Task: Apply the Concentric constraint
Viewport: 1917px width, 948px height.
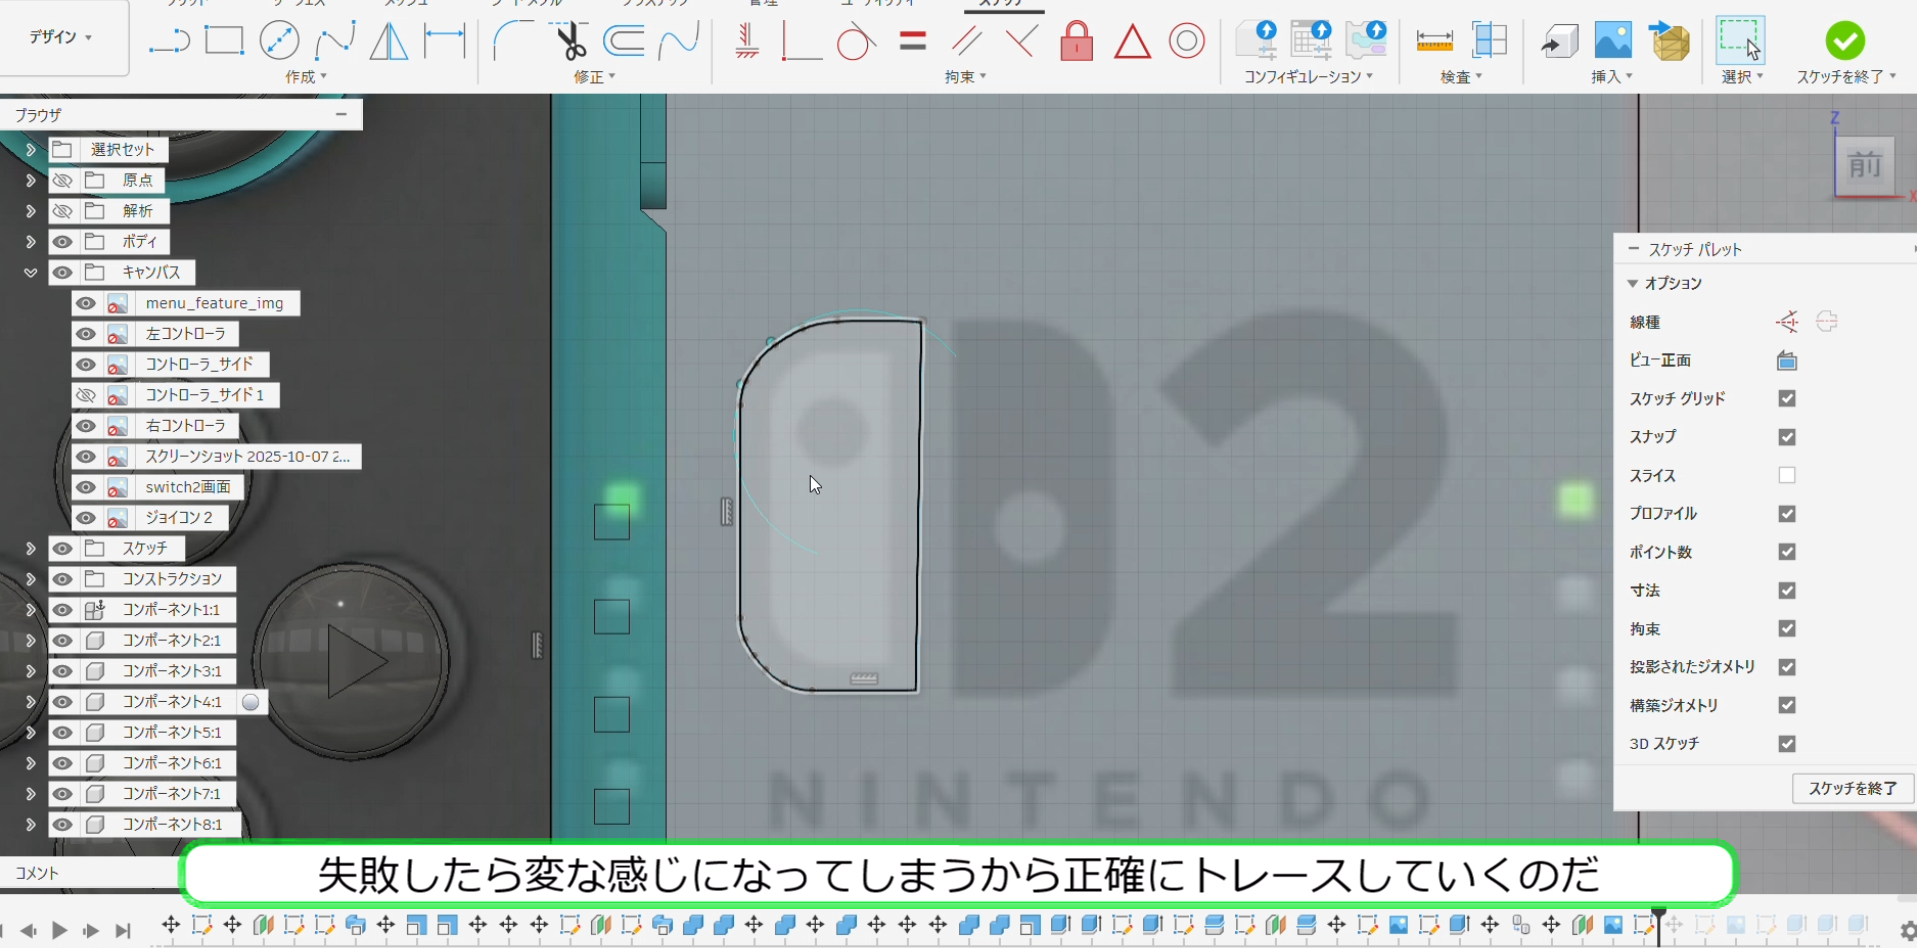Action: tap(1187, 41)
